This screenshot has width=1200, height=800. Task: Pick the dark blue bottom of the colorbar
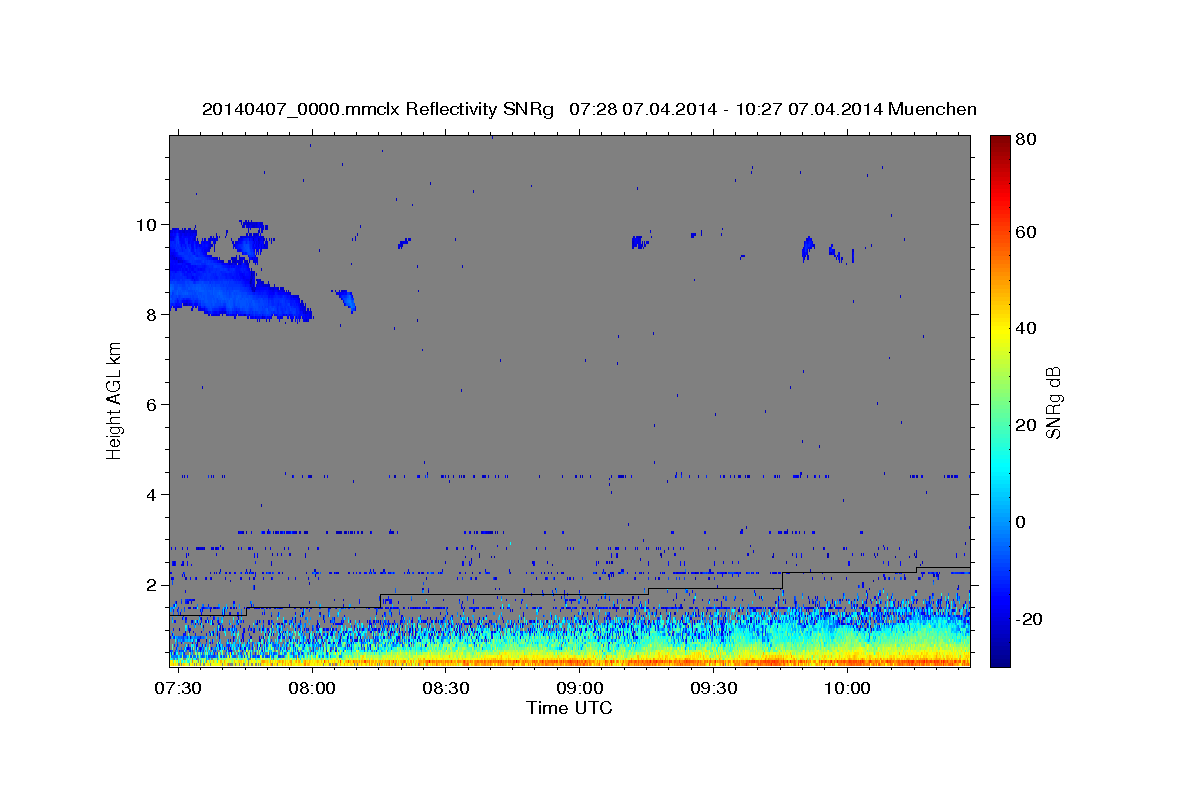[1000, 659]
